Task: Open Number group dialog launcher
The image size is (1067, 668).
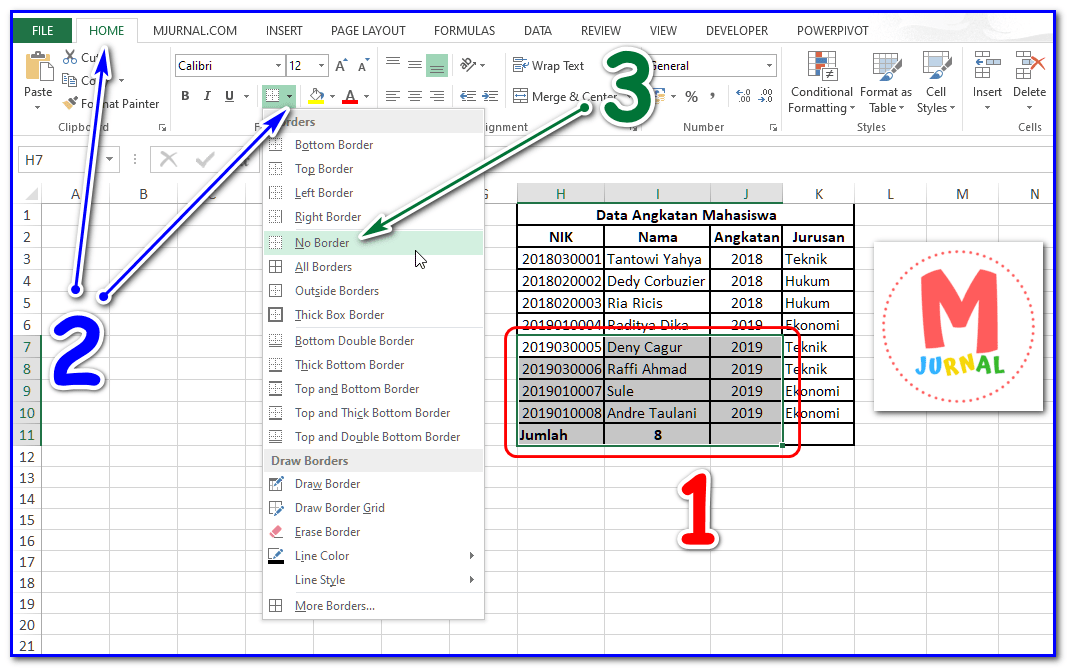Action: 773,127
